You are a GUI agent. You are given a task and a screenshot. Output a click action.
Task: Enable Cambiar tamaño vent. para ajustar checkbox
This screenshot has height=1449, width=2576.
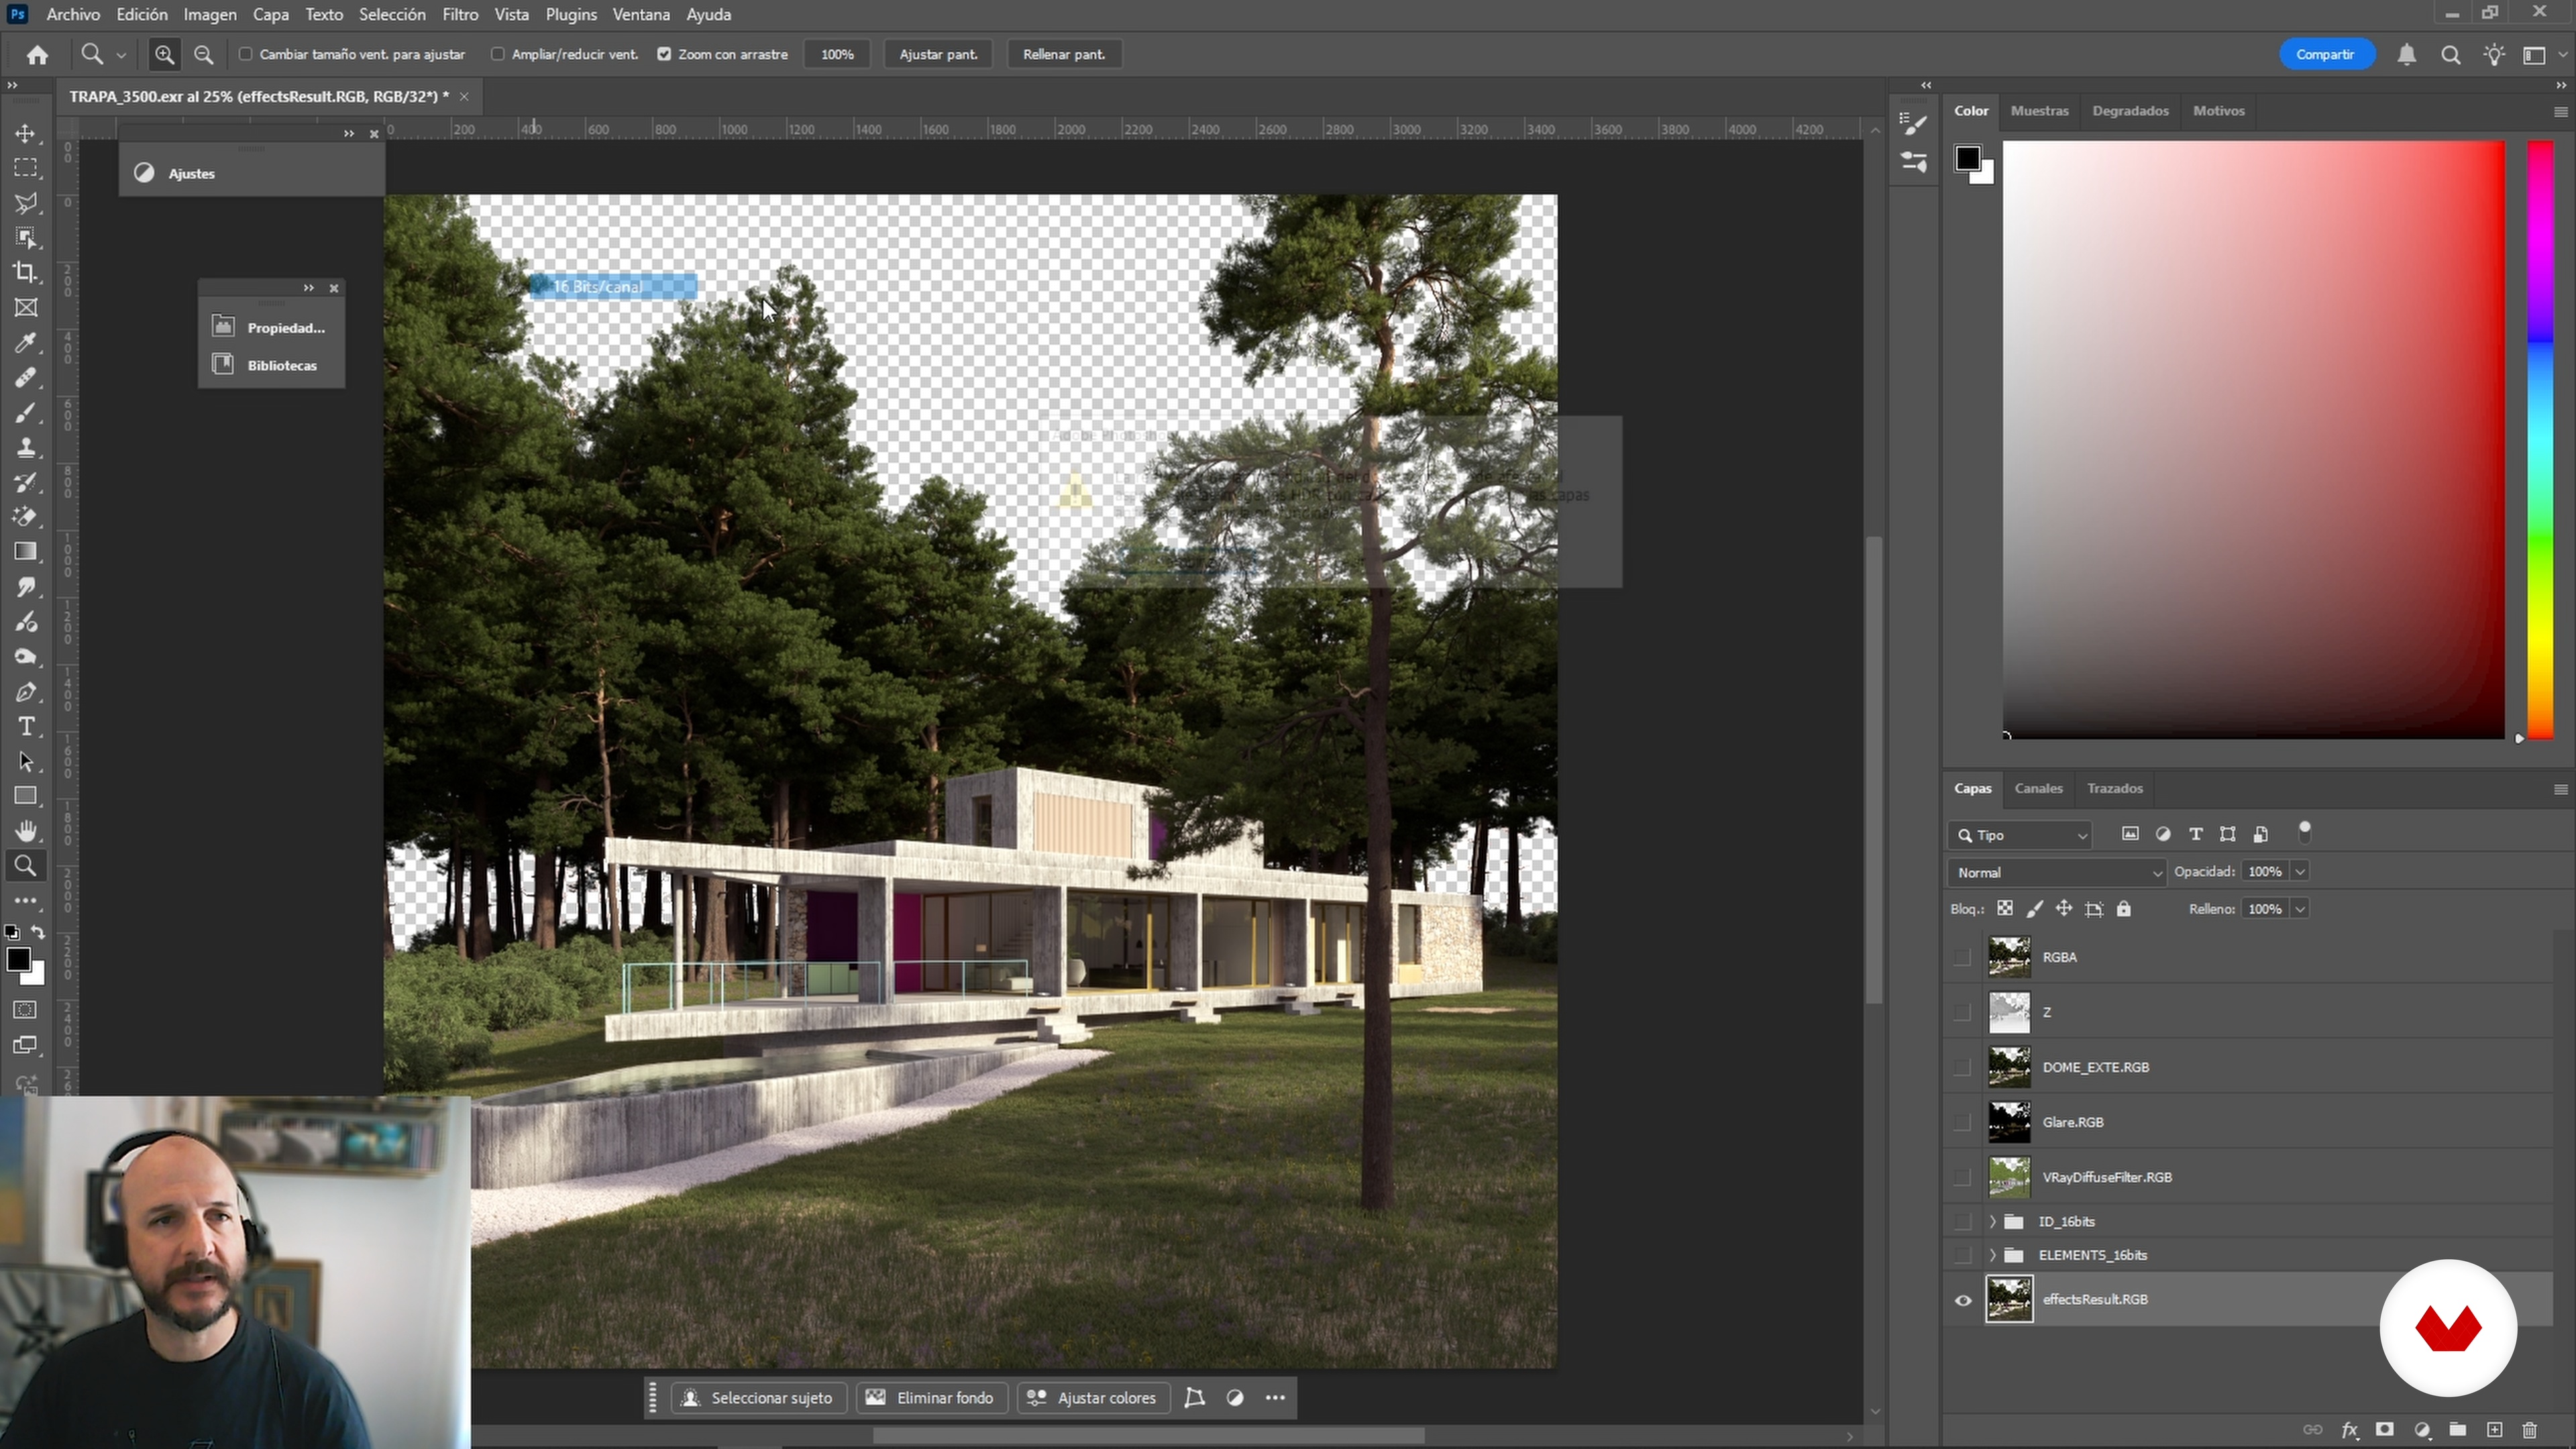[x=246, y=55]
